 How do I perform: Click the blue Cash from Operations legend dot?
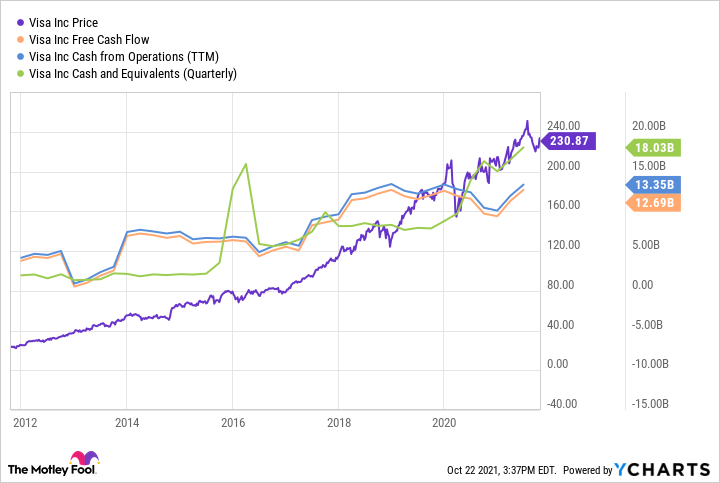coord(19,55)
